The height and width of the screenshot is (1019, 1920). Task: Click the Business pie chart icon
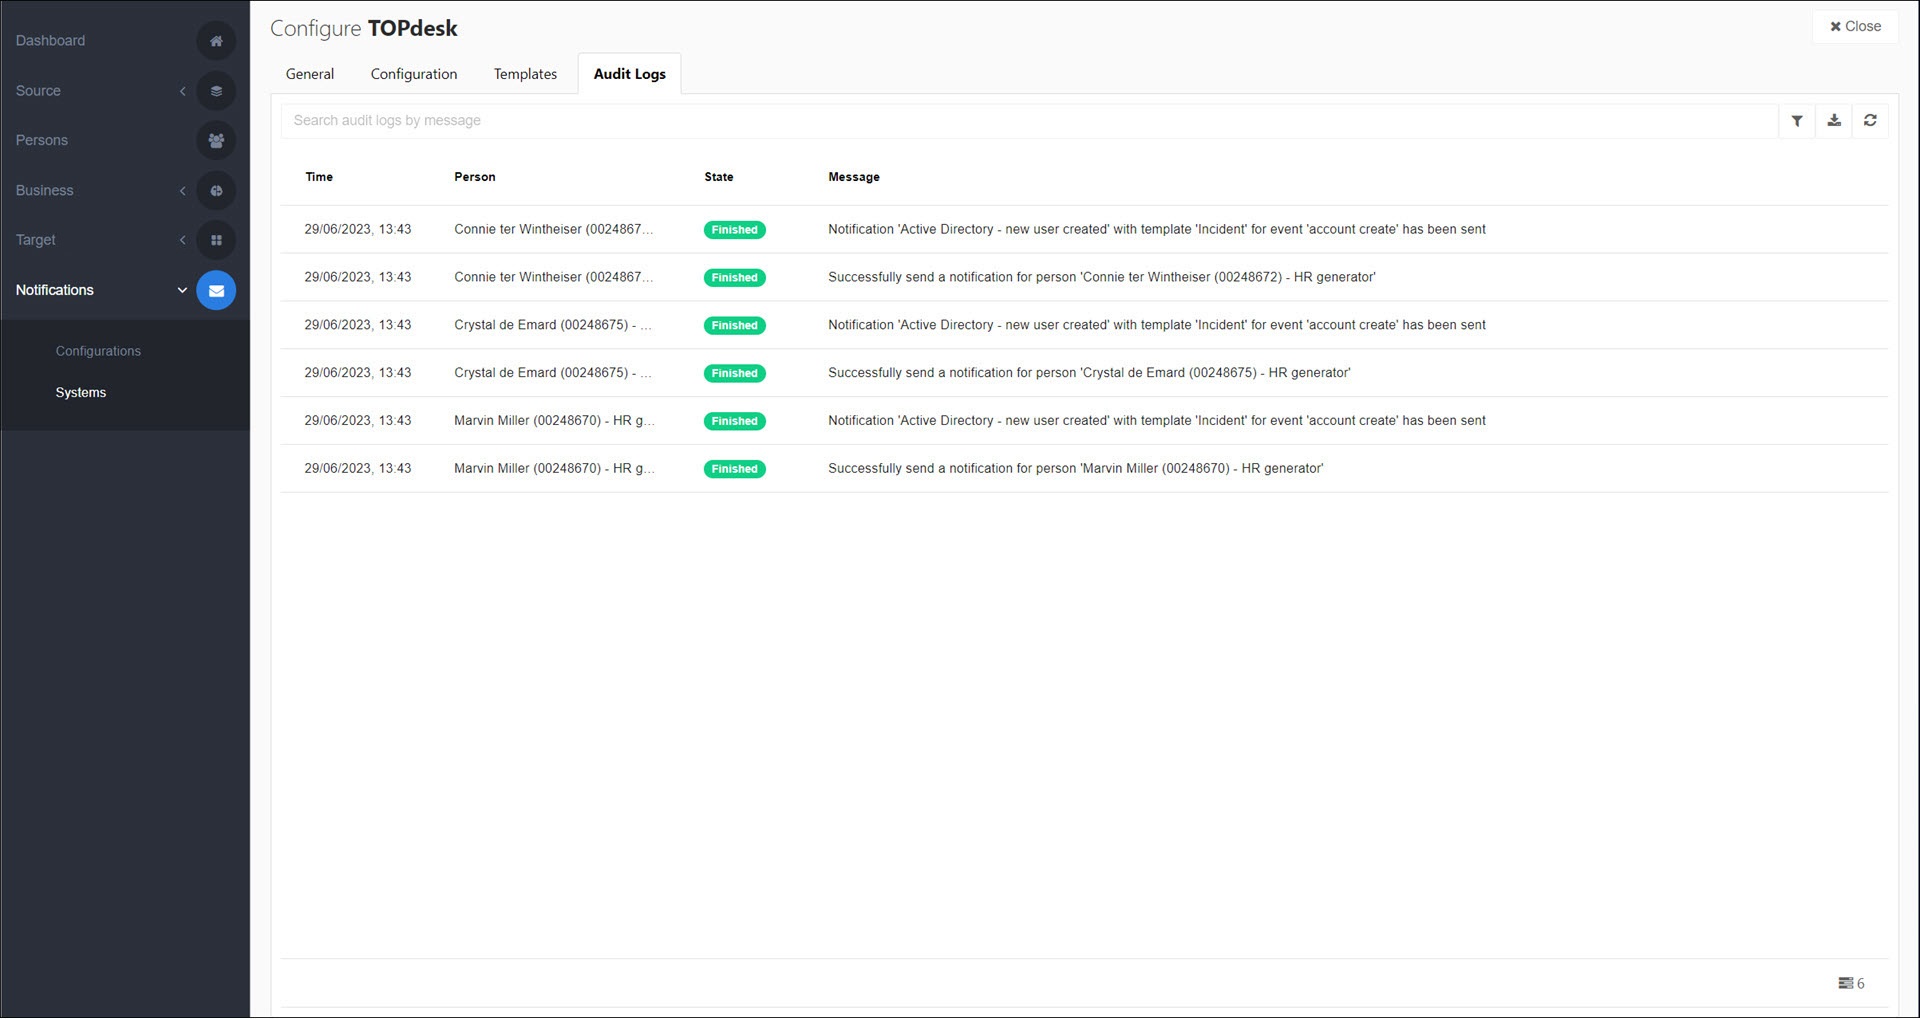tap(216, 191)
